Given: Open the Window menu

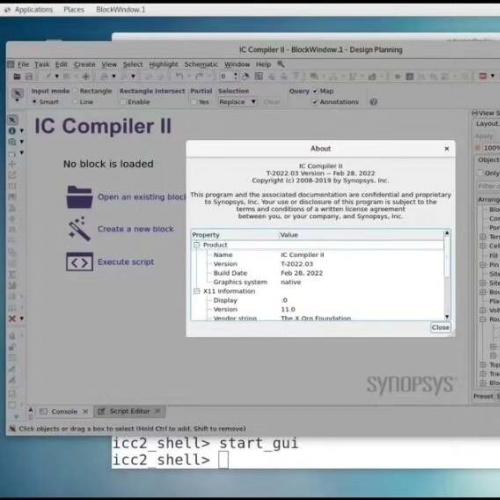Looking at the screenshot, I should (x=237, y=64).
